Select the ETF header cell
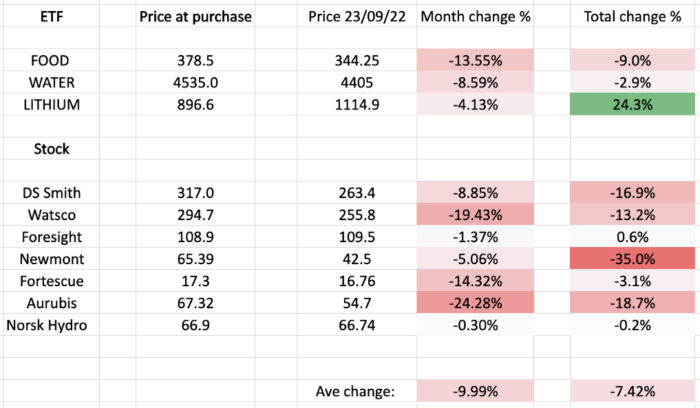Image resolution: width=700 pixels, height=408 pixels. point(49,17)
